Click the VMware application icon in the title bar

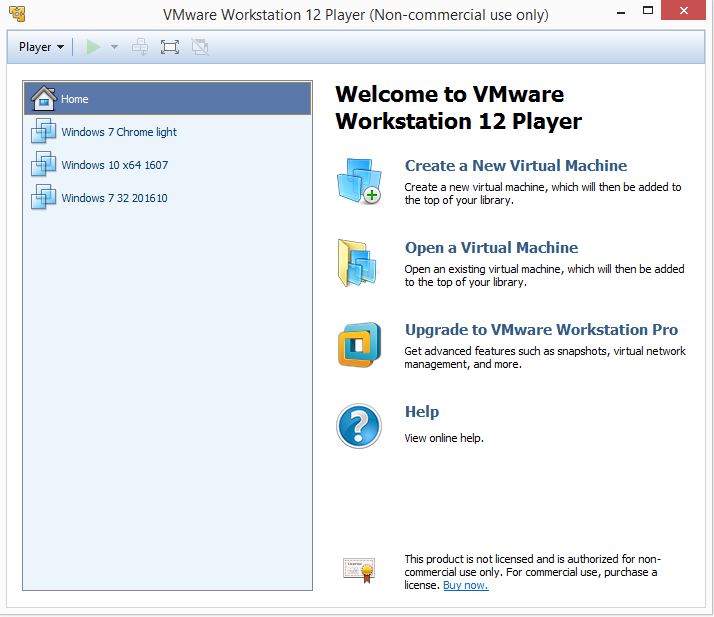click(x=17, y=14)
